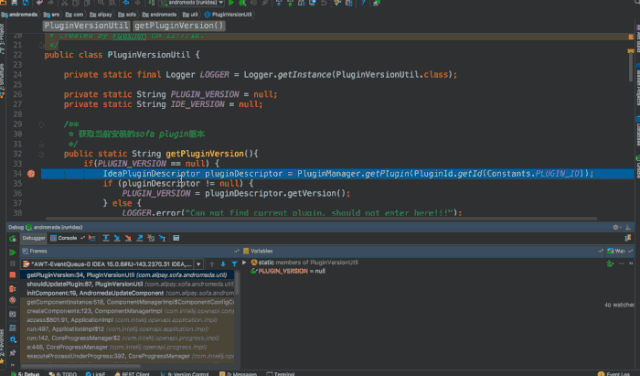Stop the debug session red square
This screenshot has width=640, height=376.
click(13, 275)
